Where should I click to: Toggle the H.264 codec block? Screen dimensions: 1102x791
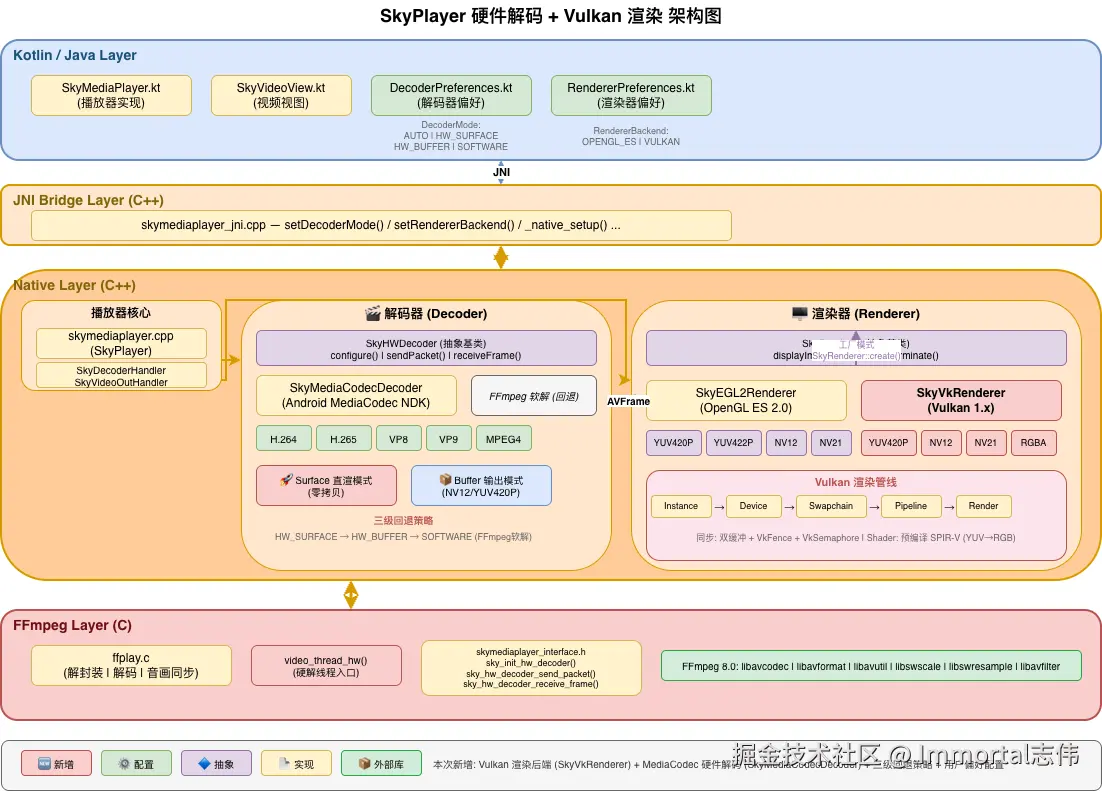(x=283, y=438)
